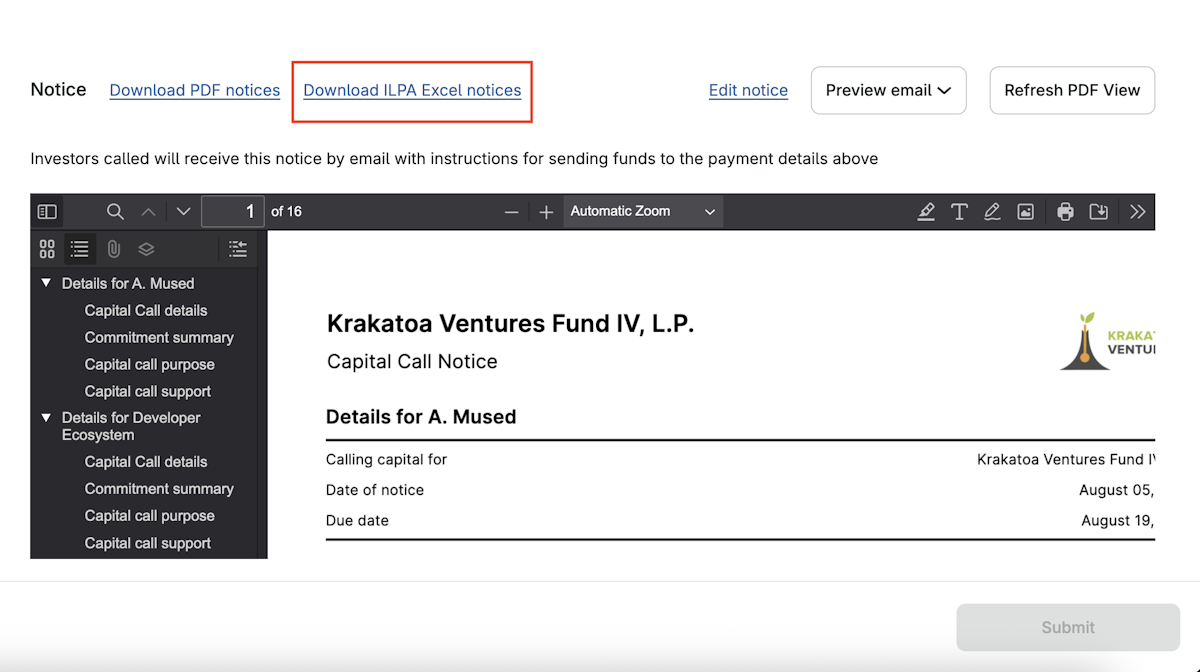Click the Refresh PDF View button
This screenshot has width=1200, height=672.
click(x=1072, y=90)
